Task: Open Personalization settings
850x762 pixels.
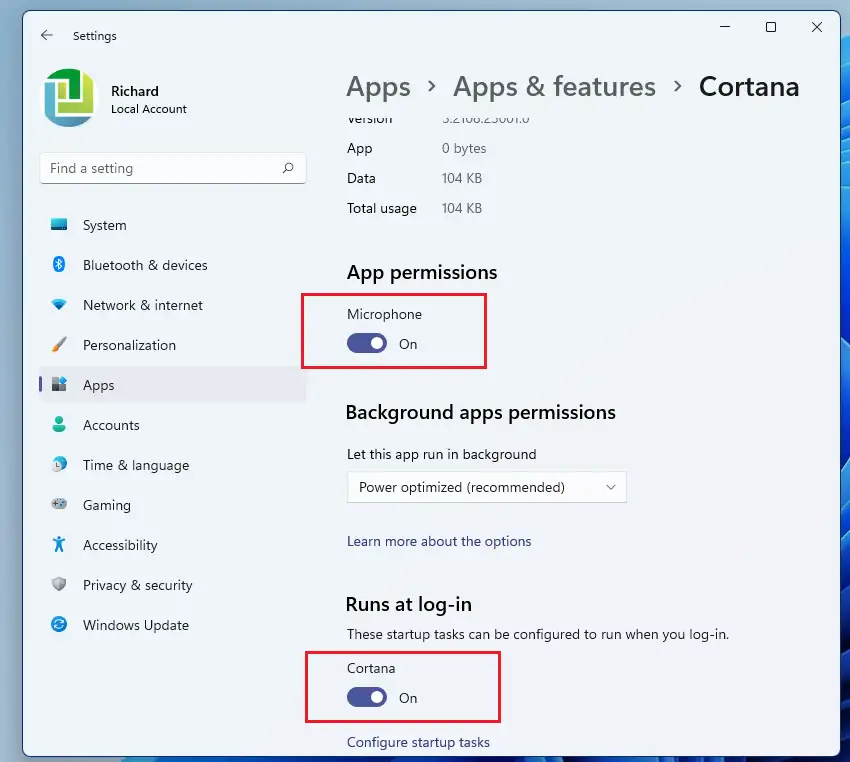Action: [x=173, y=345]
